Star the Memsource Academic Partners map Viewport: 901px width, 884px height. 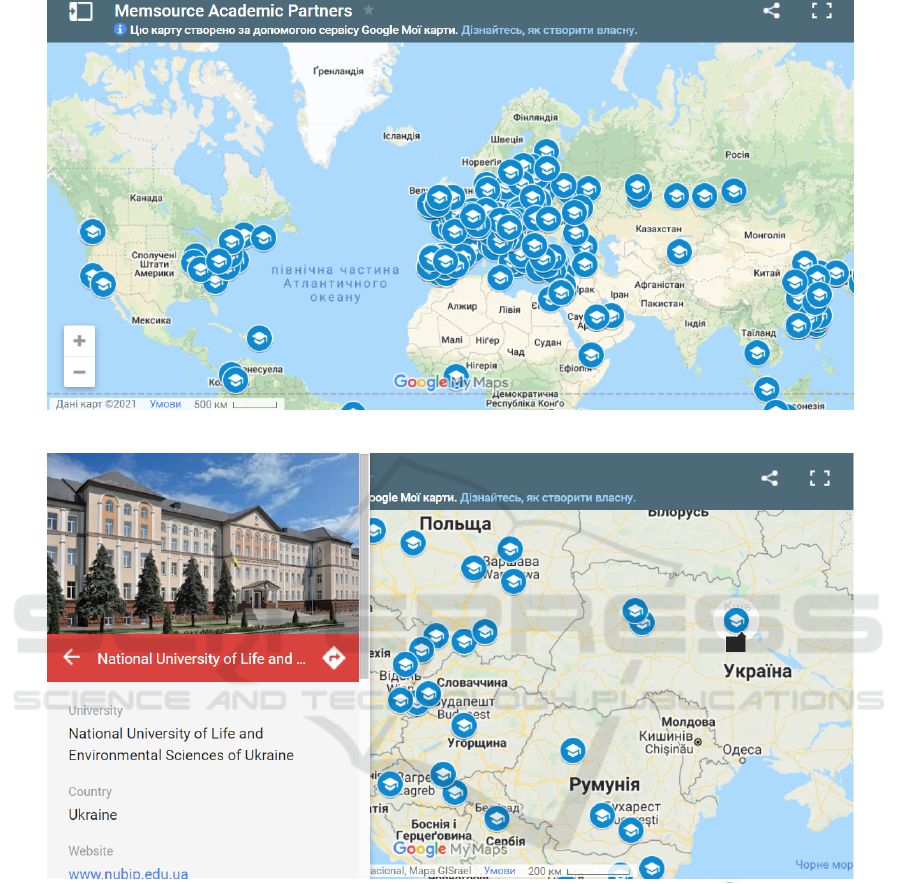(369, 10)
